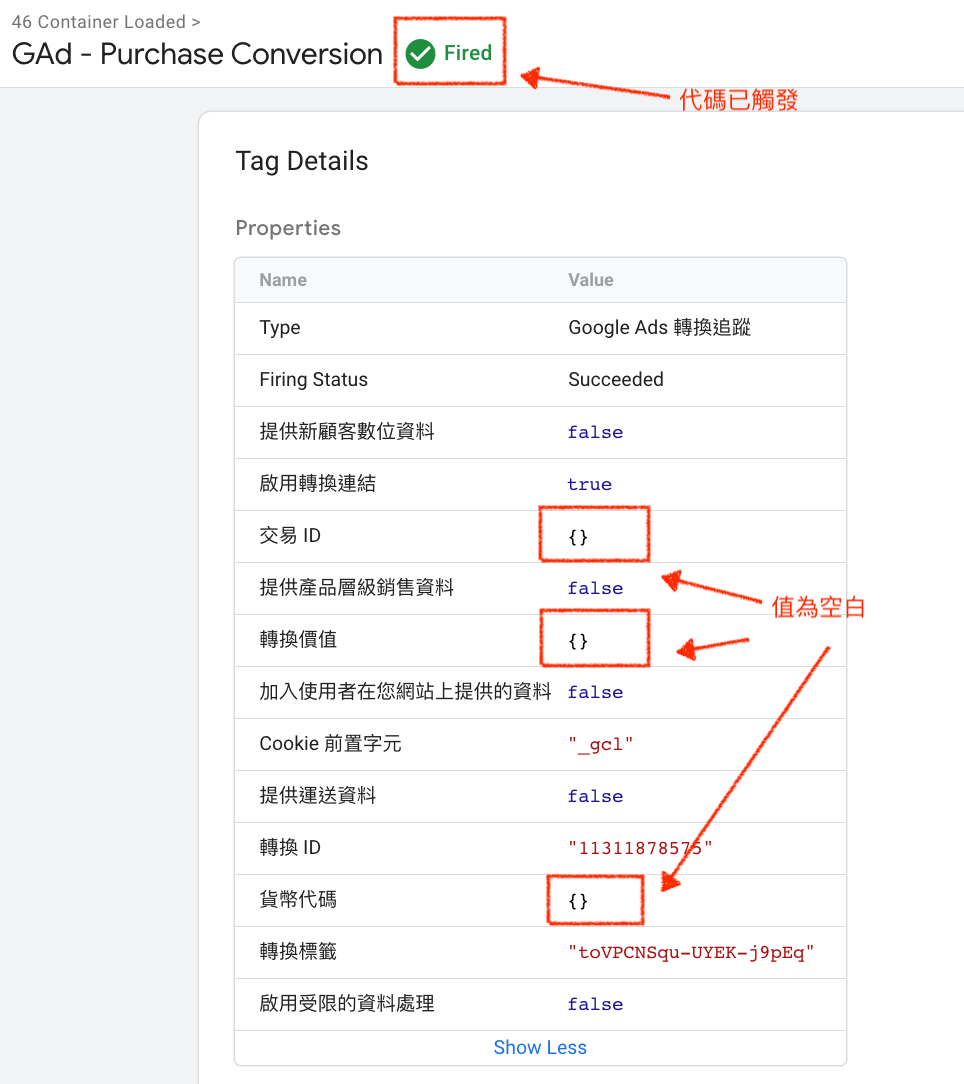The image size is (964, 1084).
Task: Click the Tag Details heading
Action: pyautogui.click(x=302, y=161)
